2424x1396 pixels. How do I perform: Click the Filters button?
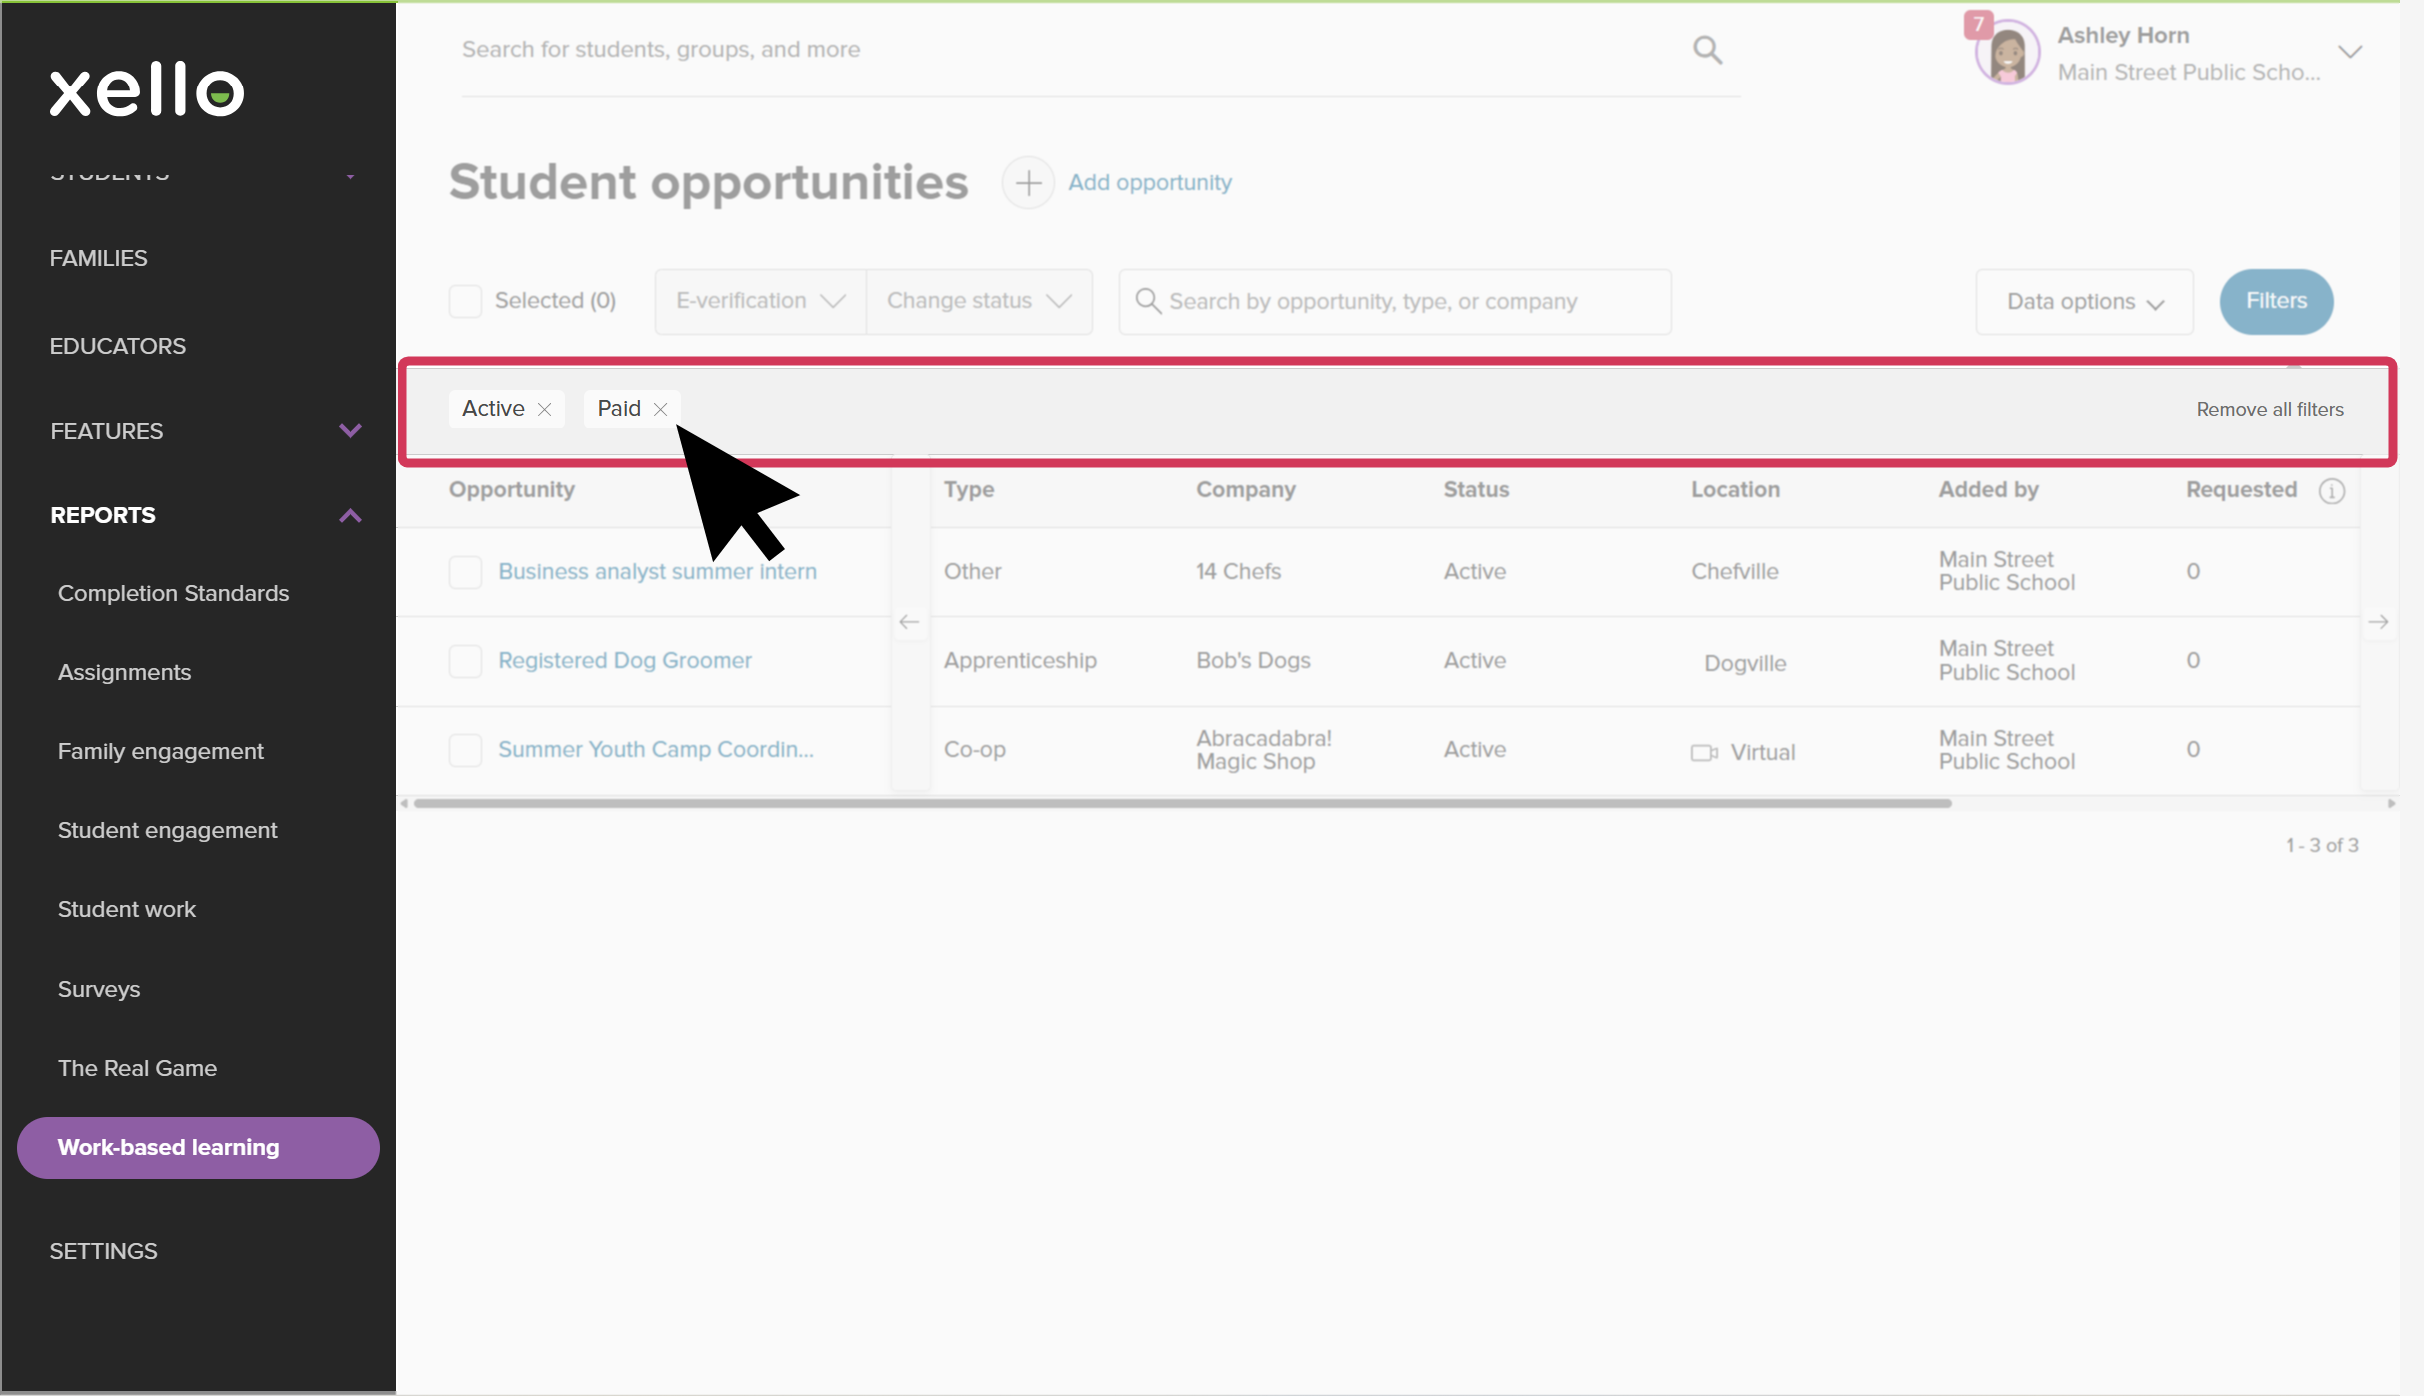pyautogui.click(x=2276, y=301)
